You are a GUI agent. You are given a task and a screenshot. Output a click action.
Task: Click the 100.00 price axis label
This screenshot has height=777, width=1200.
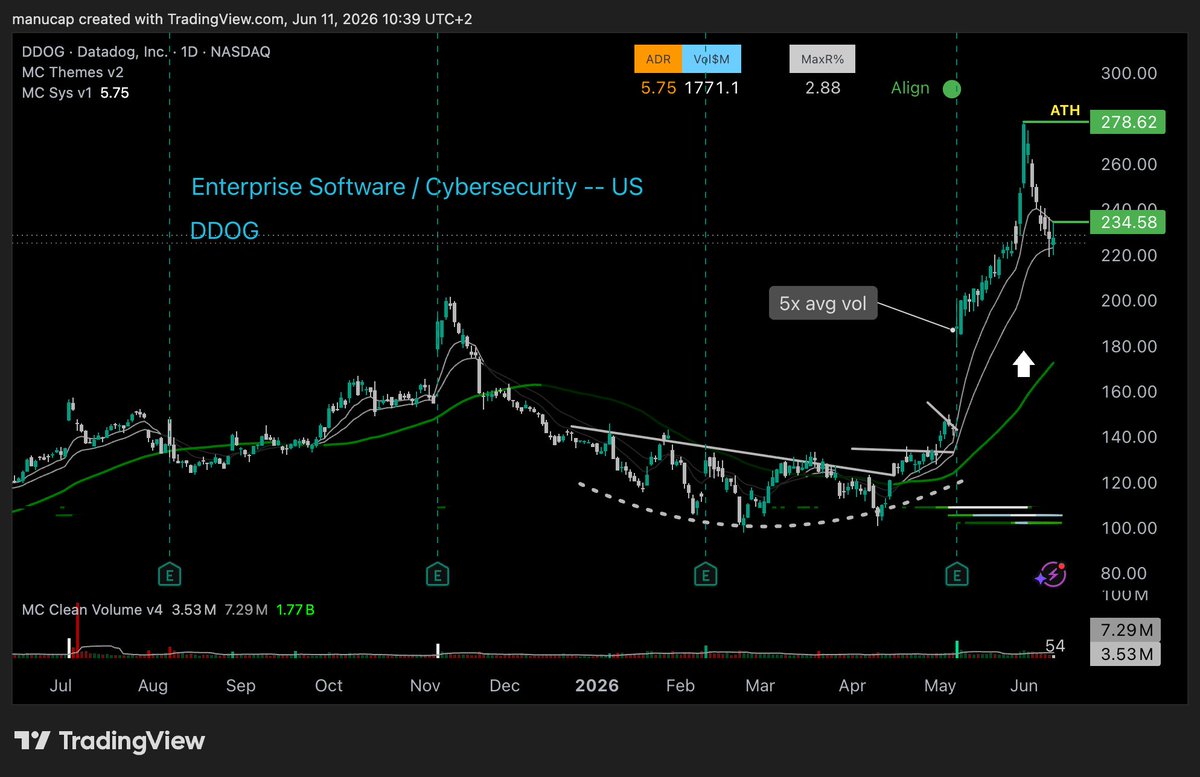(1131, 528)
